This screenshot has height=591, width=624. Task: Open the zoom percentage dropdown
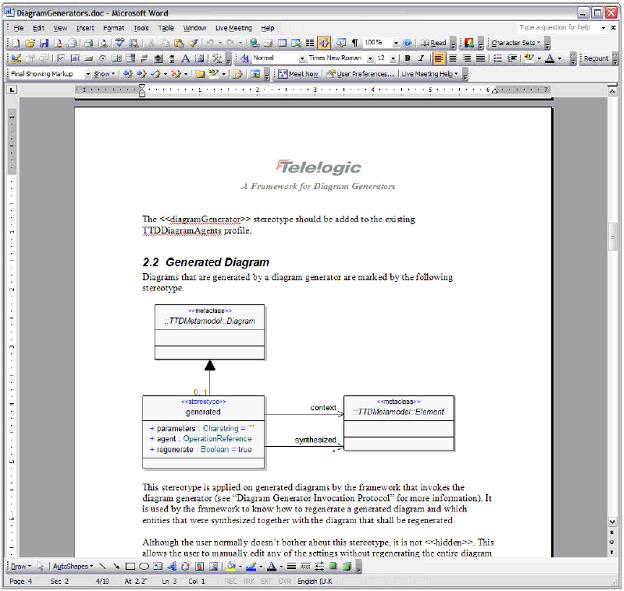[396, 43]
